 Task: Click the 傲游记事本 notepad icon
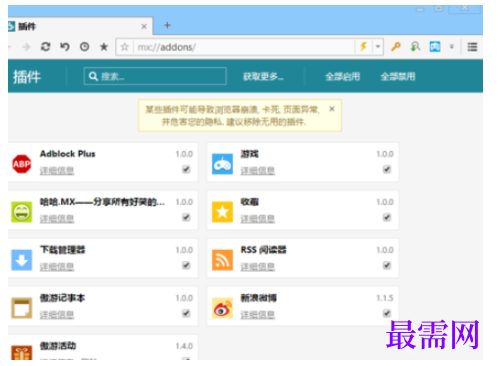(22, 308)
